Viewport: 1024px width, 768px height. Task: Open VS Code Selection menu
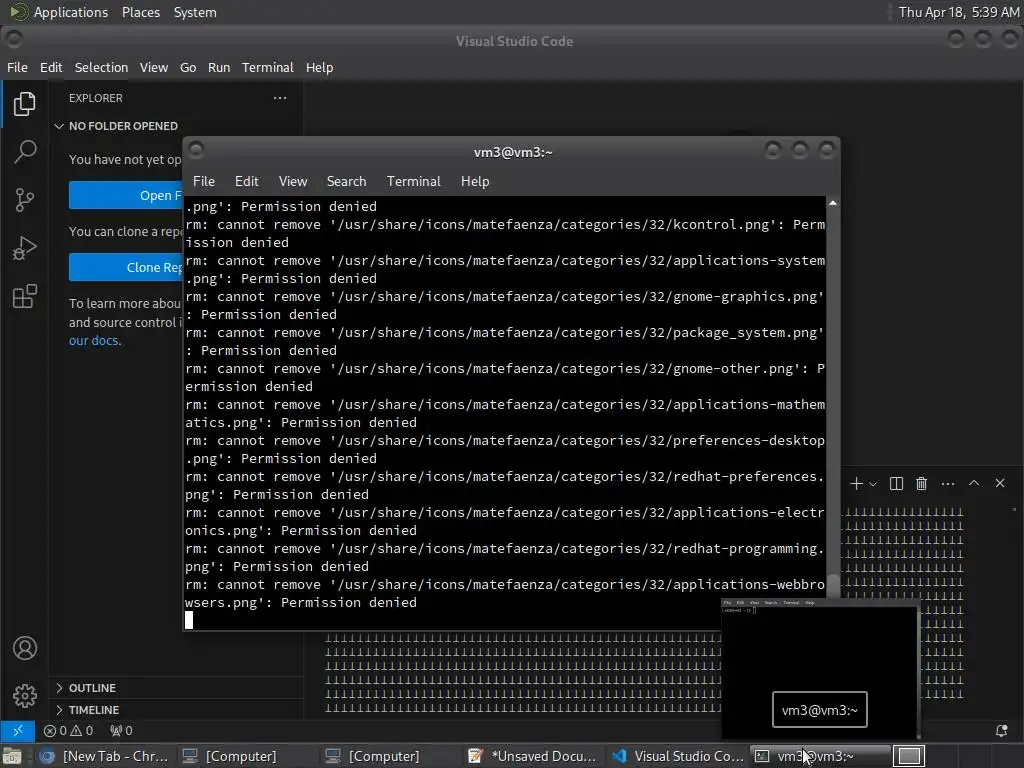pyautogui.click(x=101, y=67)
